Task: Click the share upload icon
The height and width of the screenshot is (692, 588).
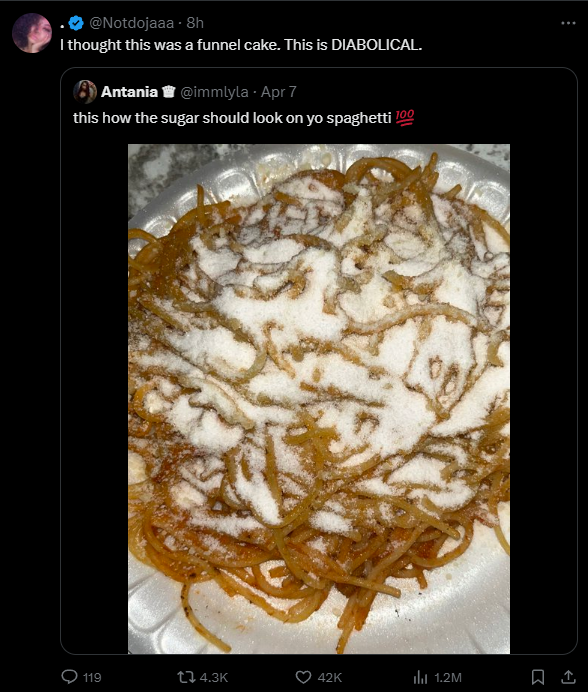Action: (568, 677)
